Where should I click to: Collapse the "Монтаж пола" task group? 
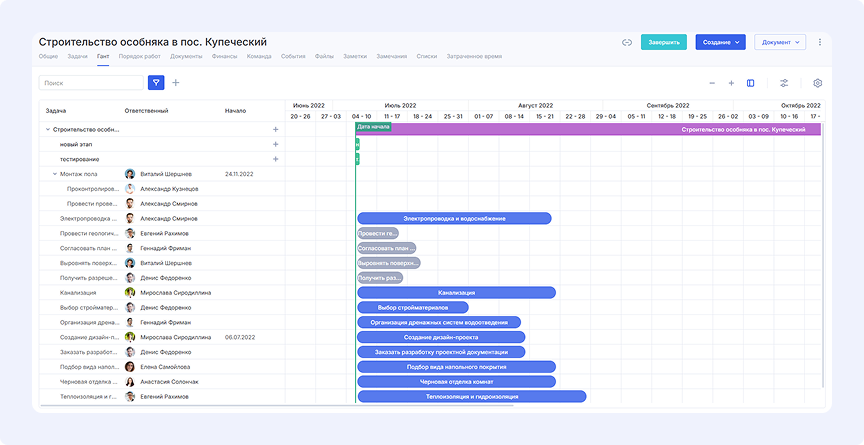[x=55, y=174]
